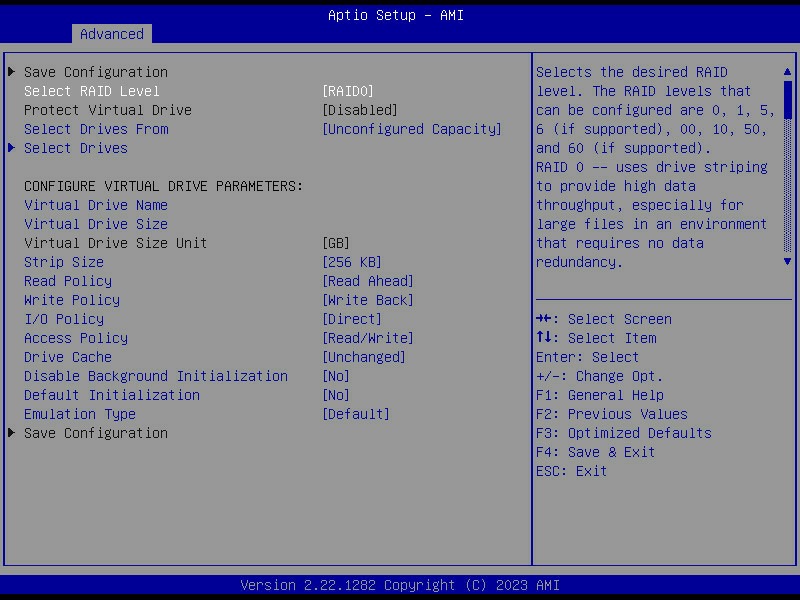Click help panel scroll down arrow
Viewport: 800px width, 600px height.
787,261
